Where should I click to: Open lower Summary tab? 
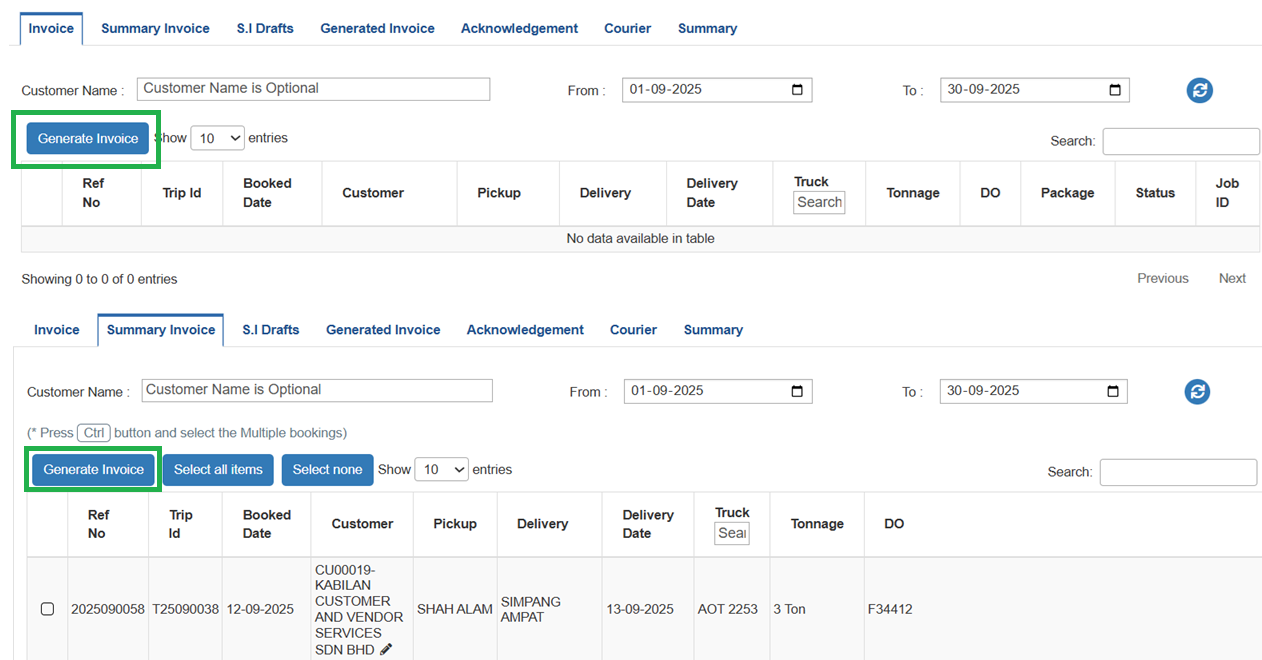coord(713,329)
